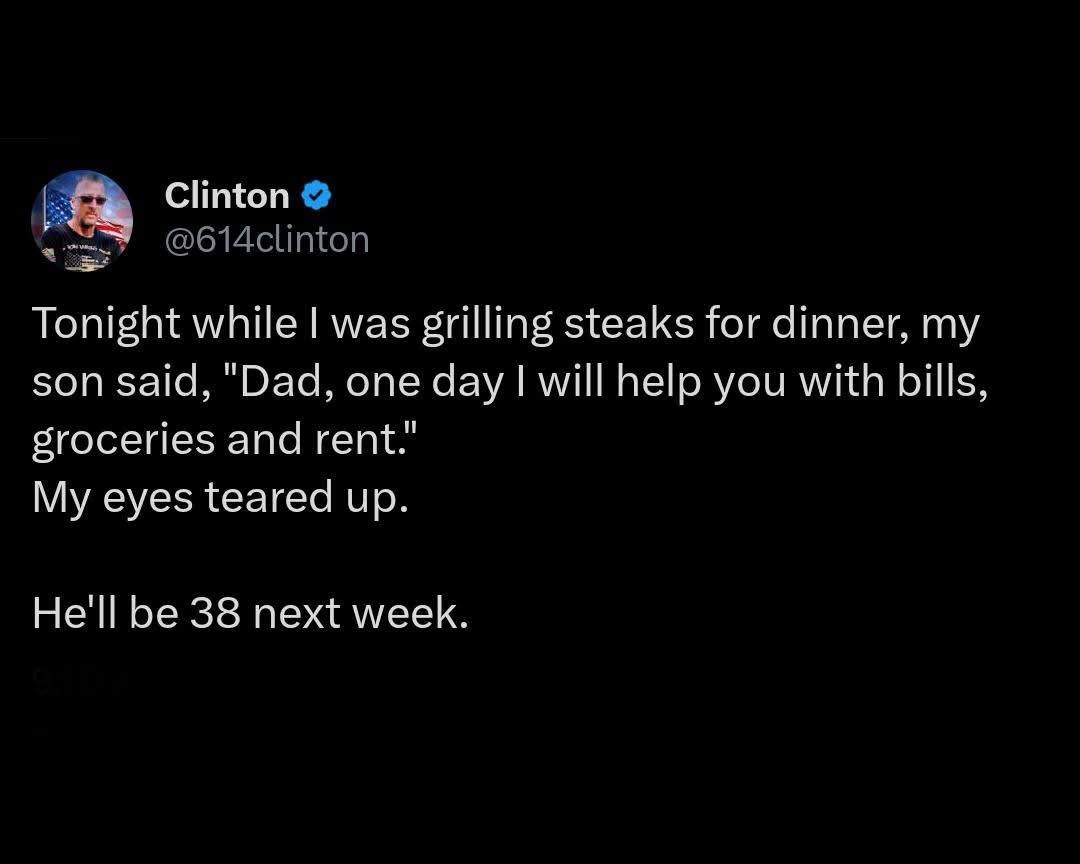Click the tweet line starting with Tonight
This screenshot has height=864, width=1080.
(505, 325)
